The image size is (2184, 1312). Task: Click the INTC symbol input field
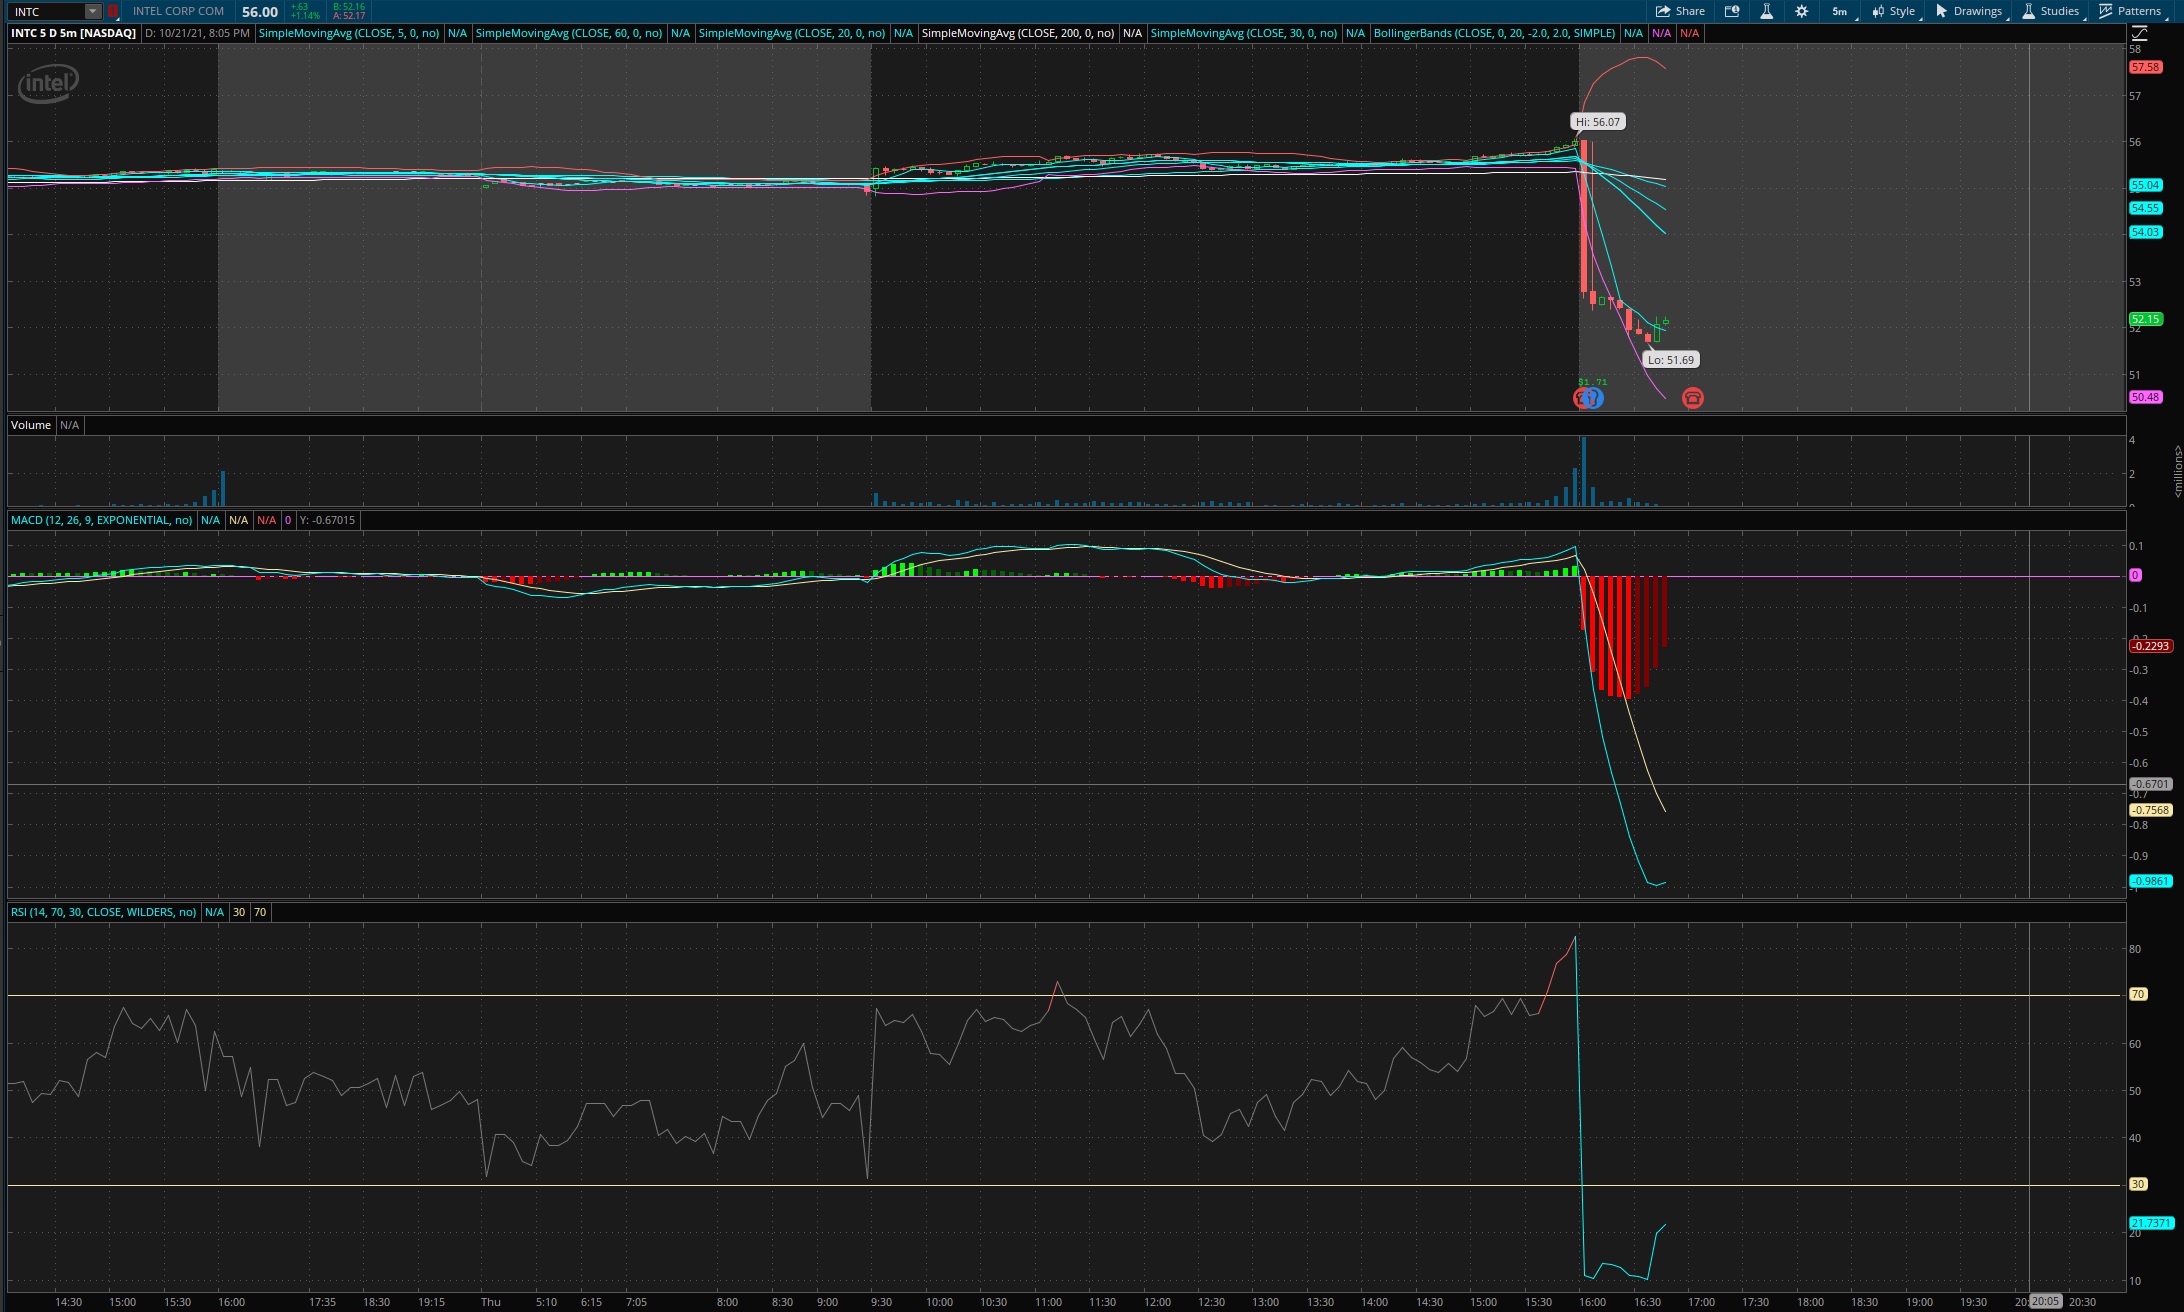[x=46, y=11]
